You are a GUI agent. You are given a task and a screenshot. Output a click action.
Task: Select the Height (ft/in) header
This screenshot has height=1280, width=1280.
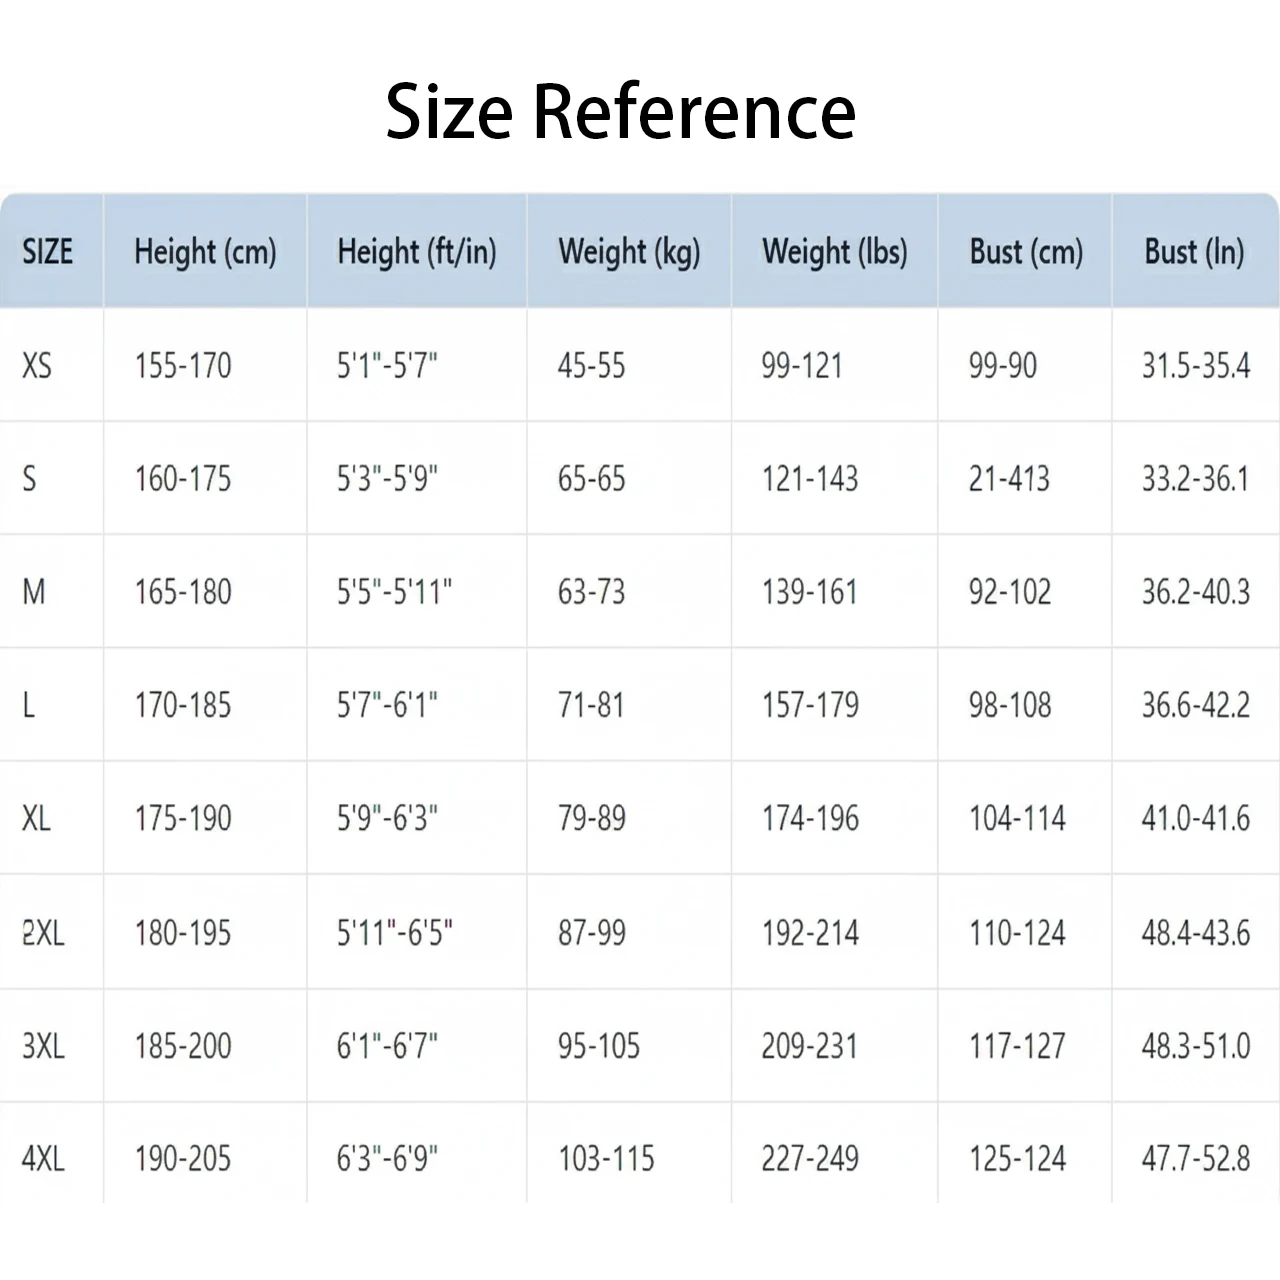tap(416, 252)
